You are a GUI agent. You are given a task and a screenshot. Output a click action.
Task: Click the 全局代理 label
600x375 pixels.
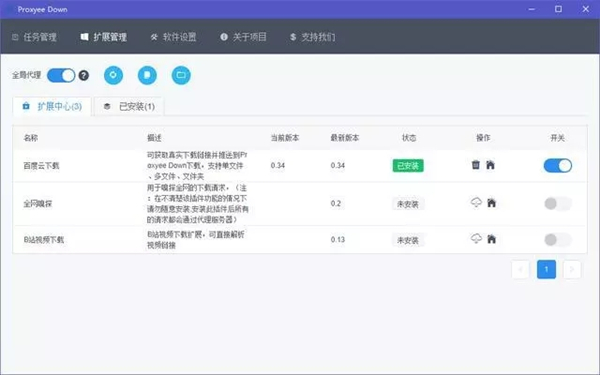[x=26, y=75]
